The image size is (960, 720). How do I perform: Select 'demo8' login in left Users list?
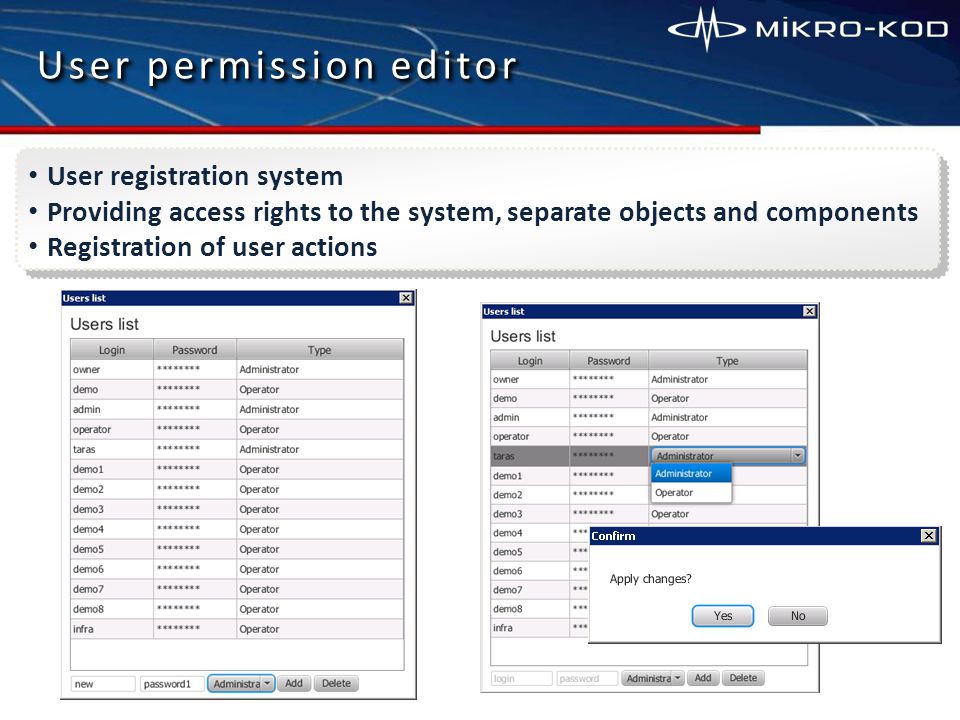(88, 609)
